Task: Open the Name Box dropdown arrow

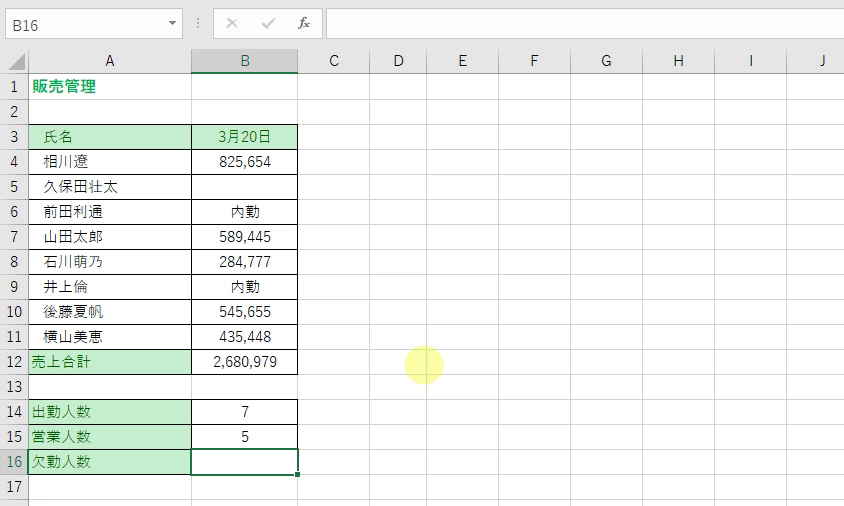Action: [173, 23]
